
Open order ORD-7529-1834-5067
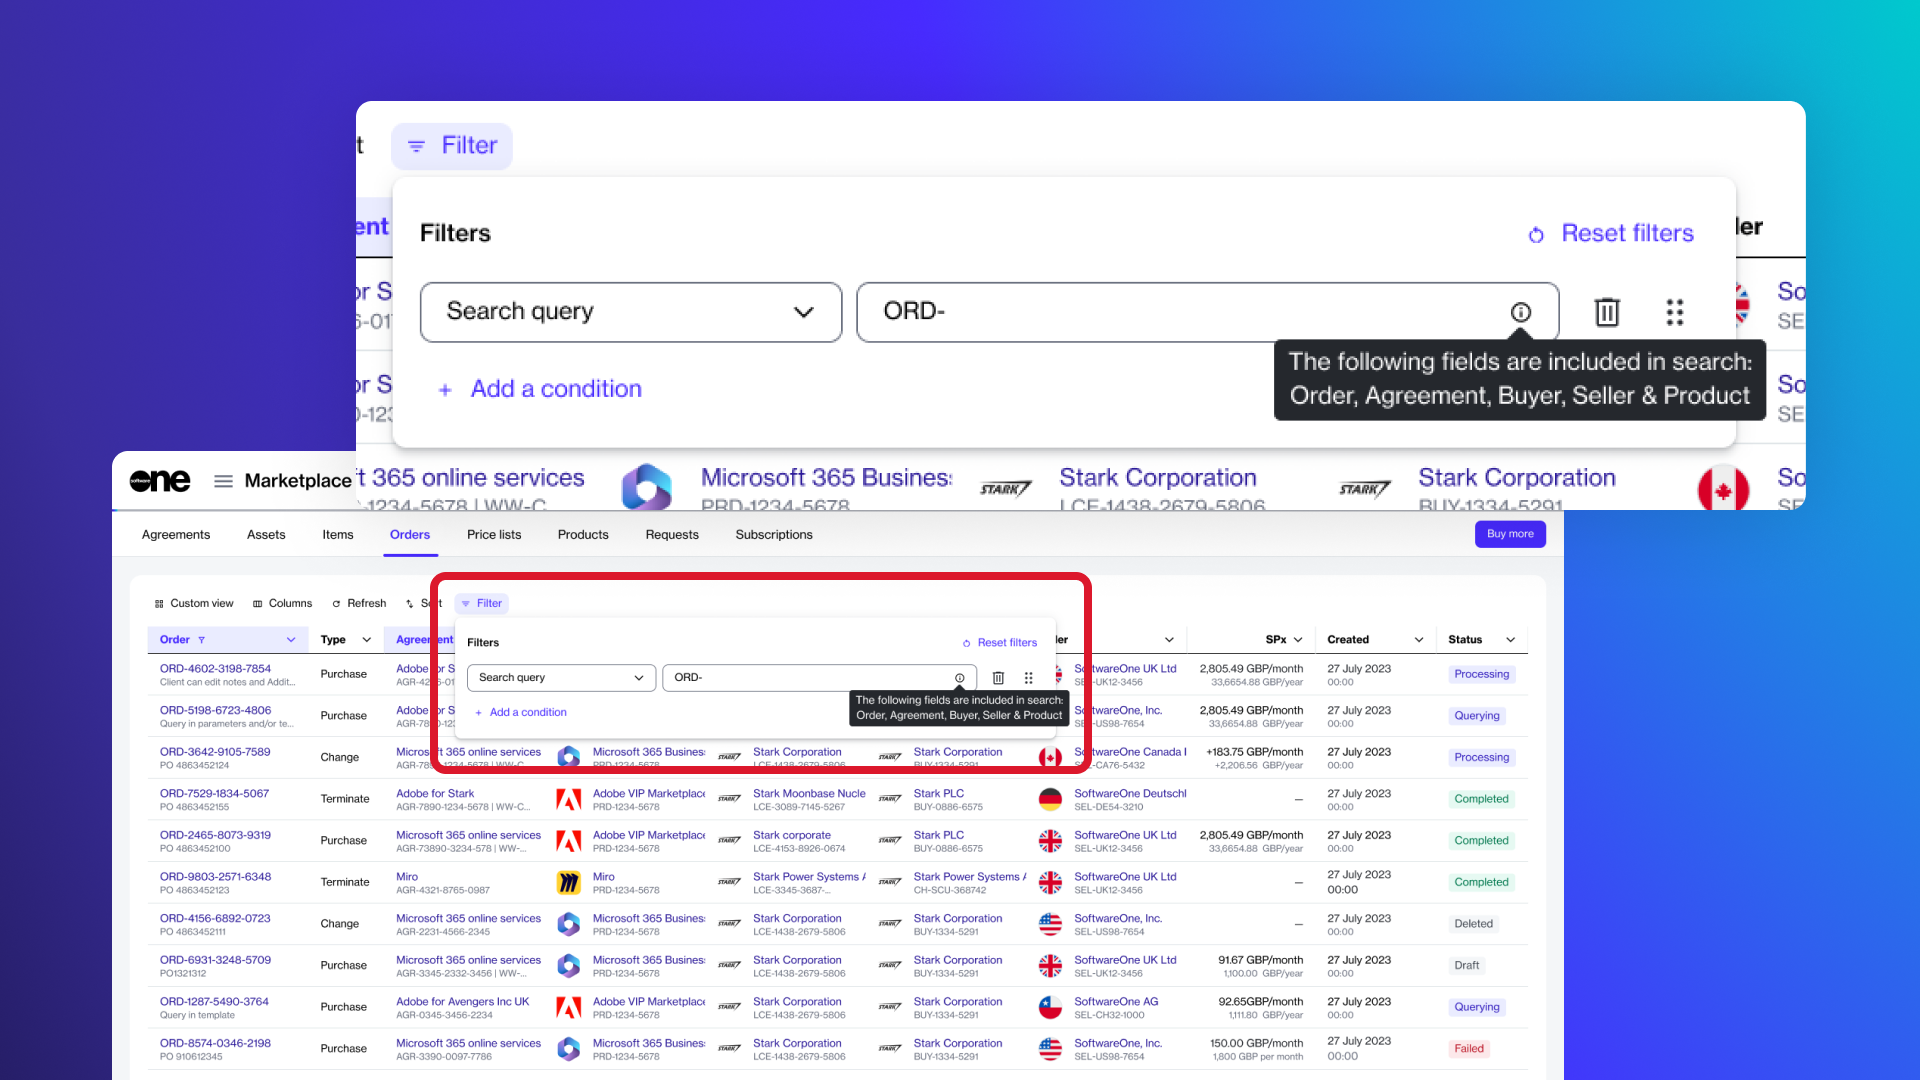click(x=214, y=793)
